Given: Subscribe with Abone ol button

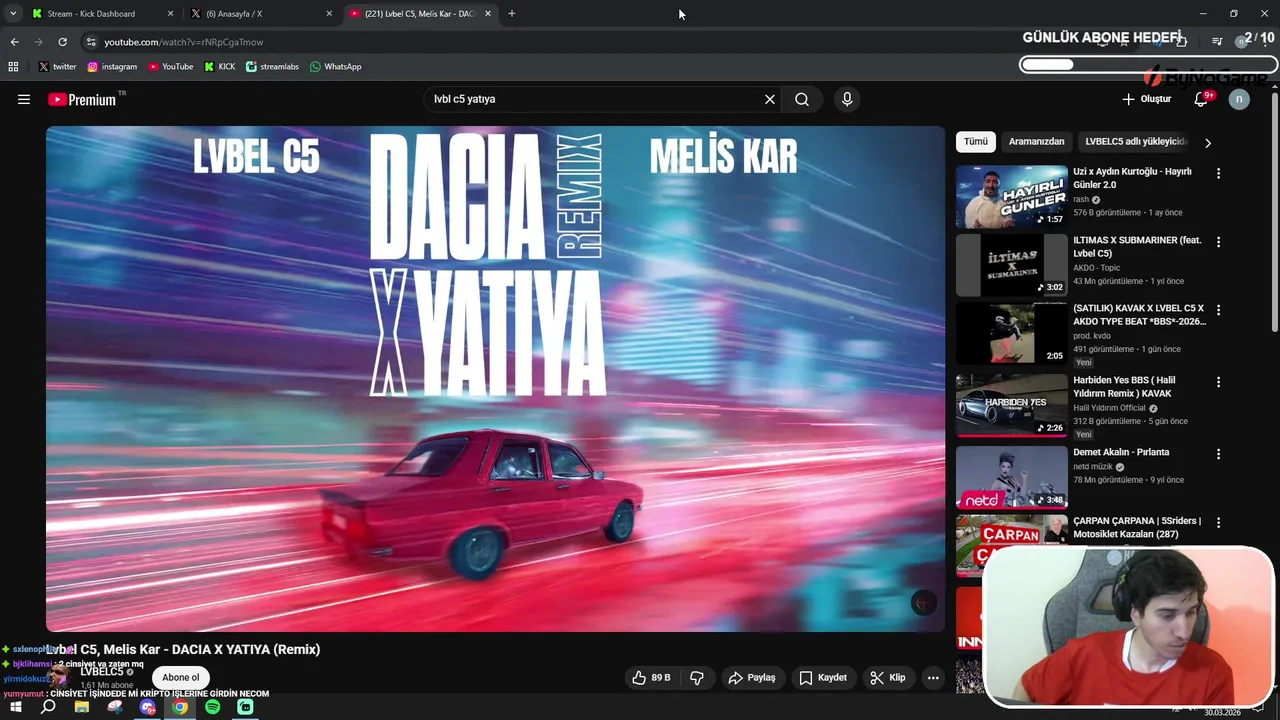Looking at the screenshot, I should pos(181,677).
